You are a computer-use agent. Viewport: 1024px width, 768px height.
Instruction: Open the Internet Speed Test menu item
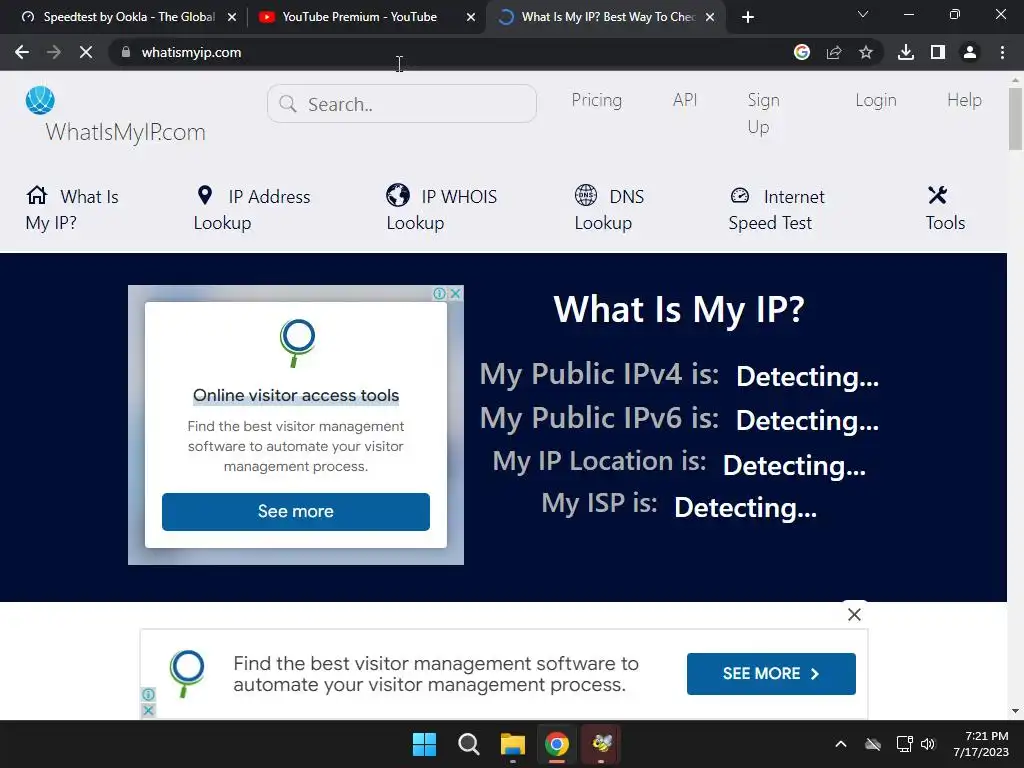click(x=776, y=209)
